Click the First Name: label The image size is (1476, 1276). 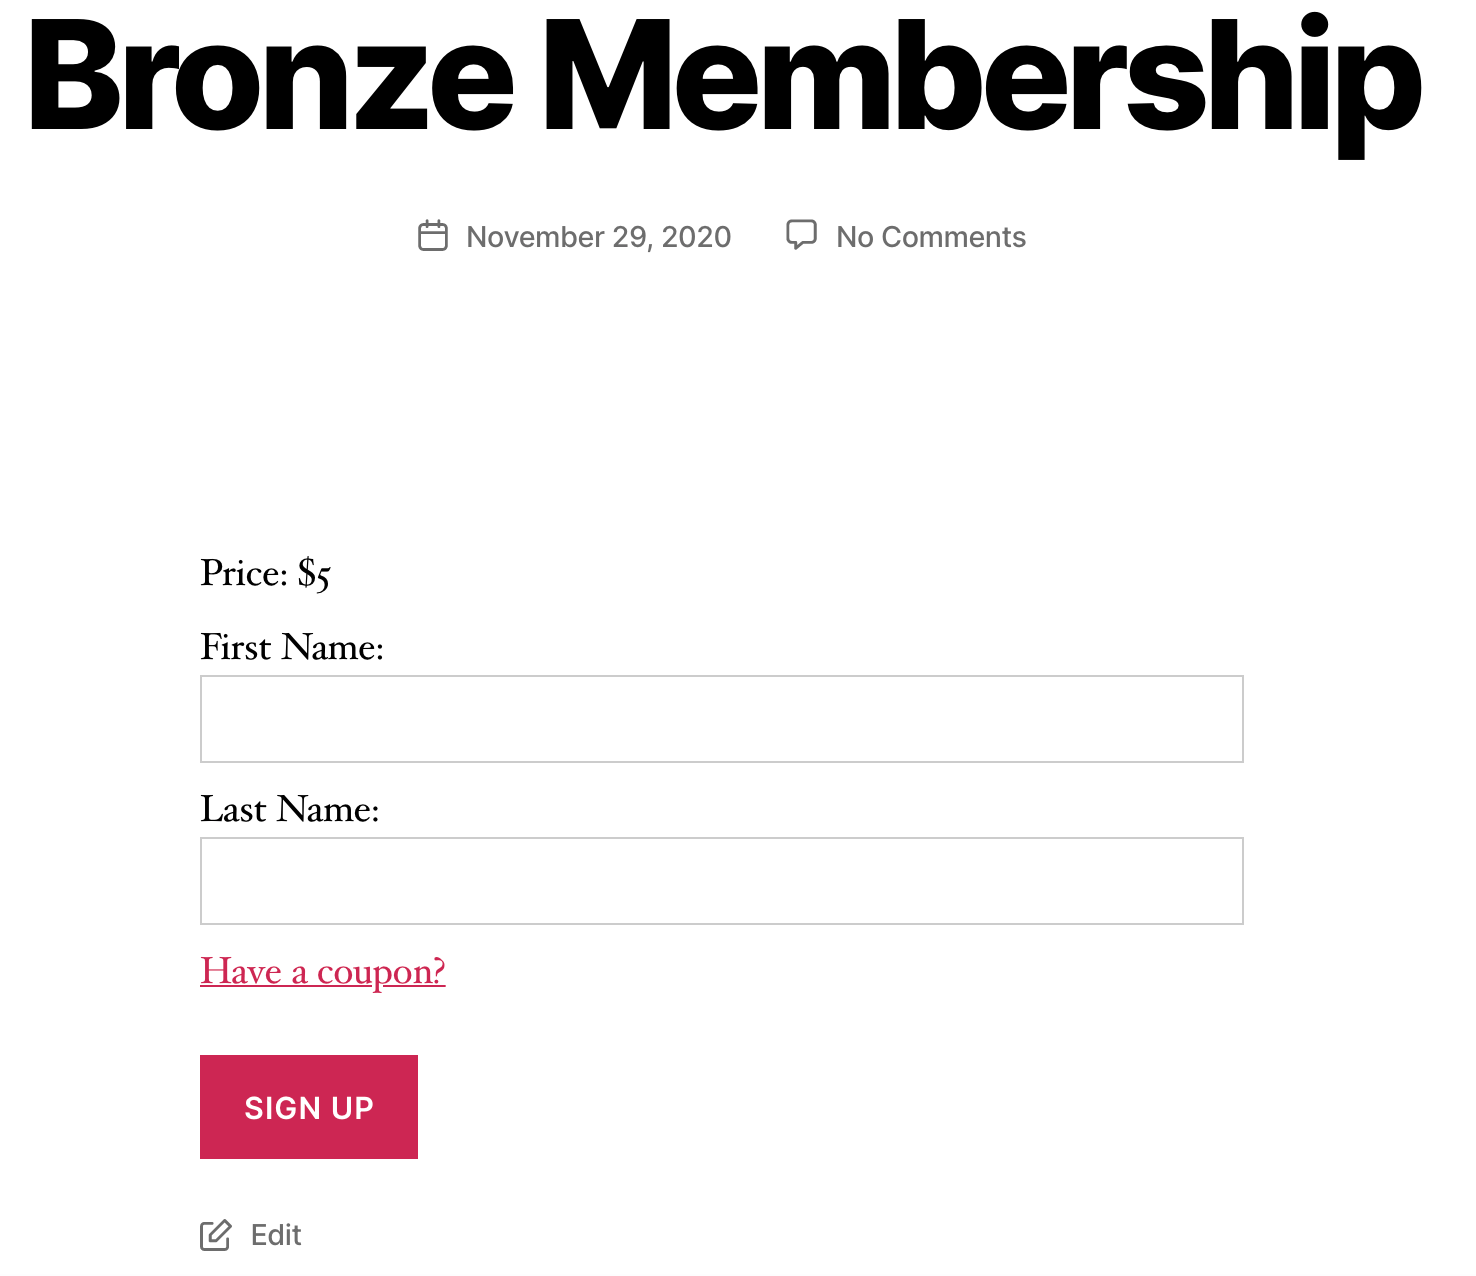tap(292, 647)
